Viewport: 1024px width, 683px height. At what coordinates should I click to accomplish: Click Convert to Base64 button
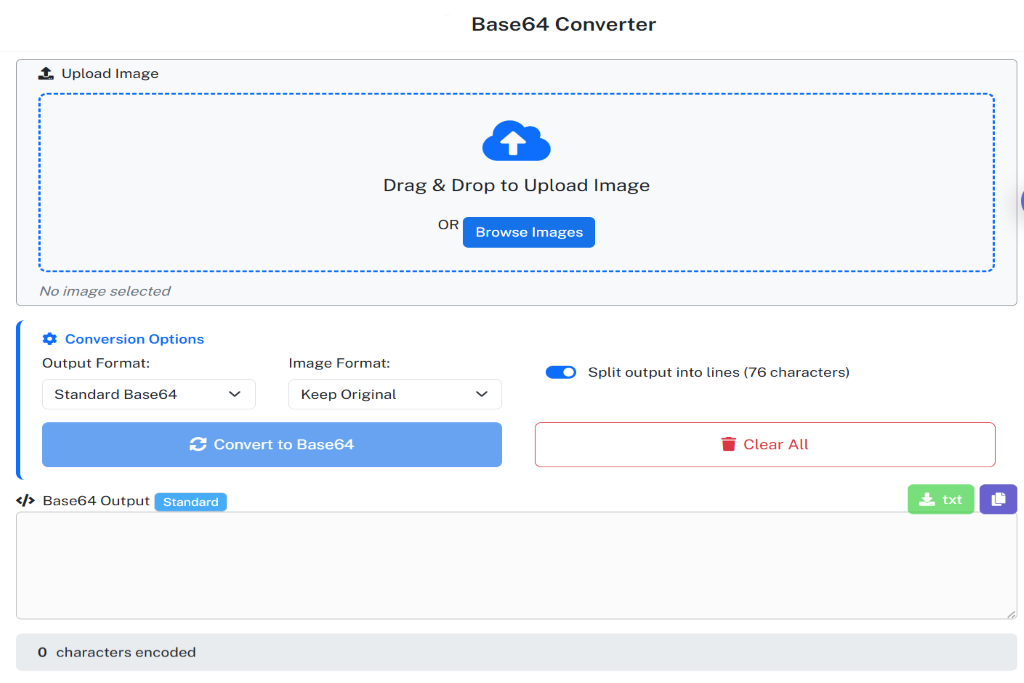pyautogui.click(x=272, y=445)
